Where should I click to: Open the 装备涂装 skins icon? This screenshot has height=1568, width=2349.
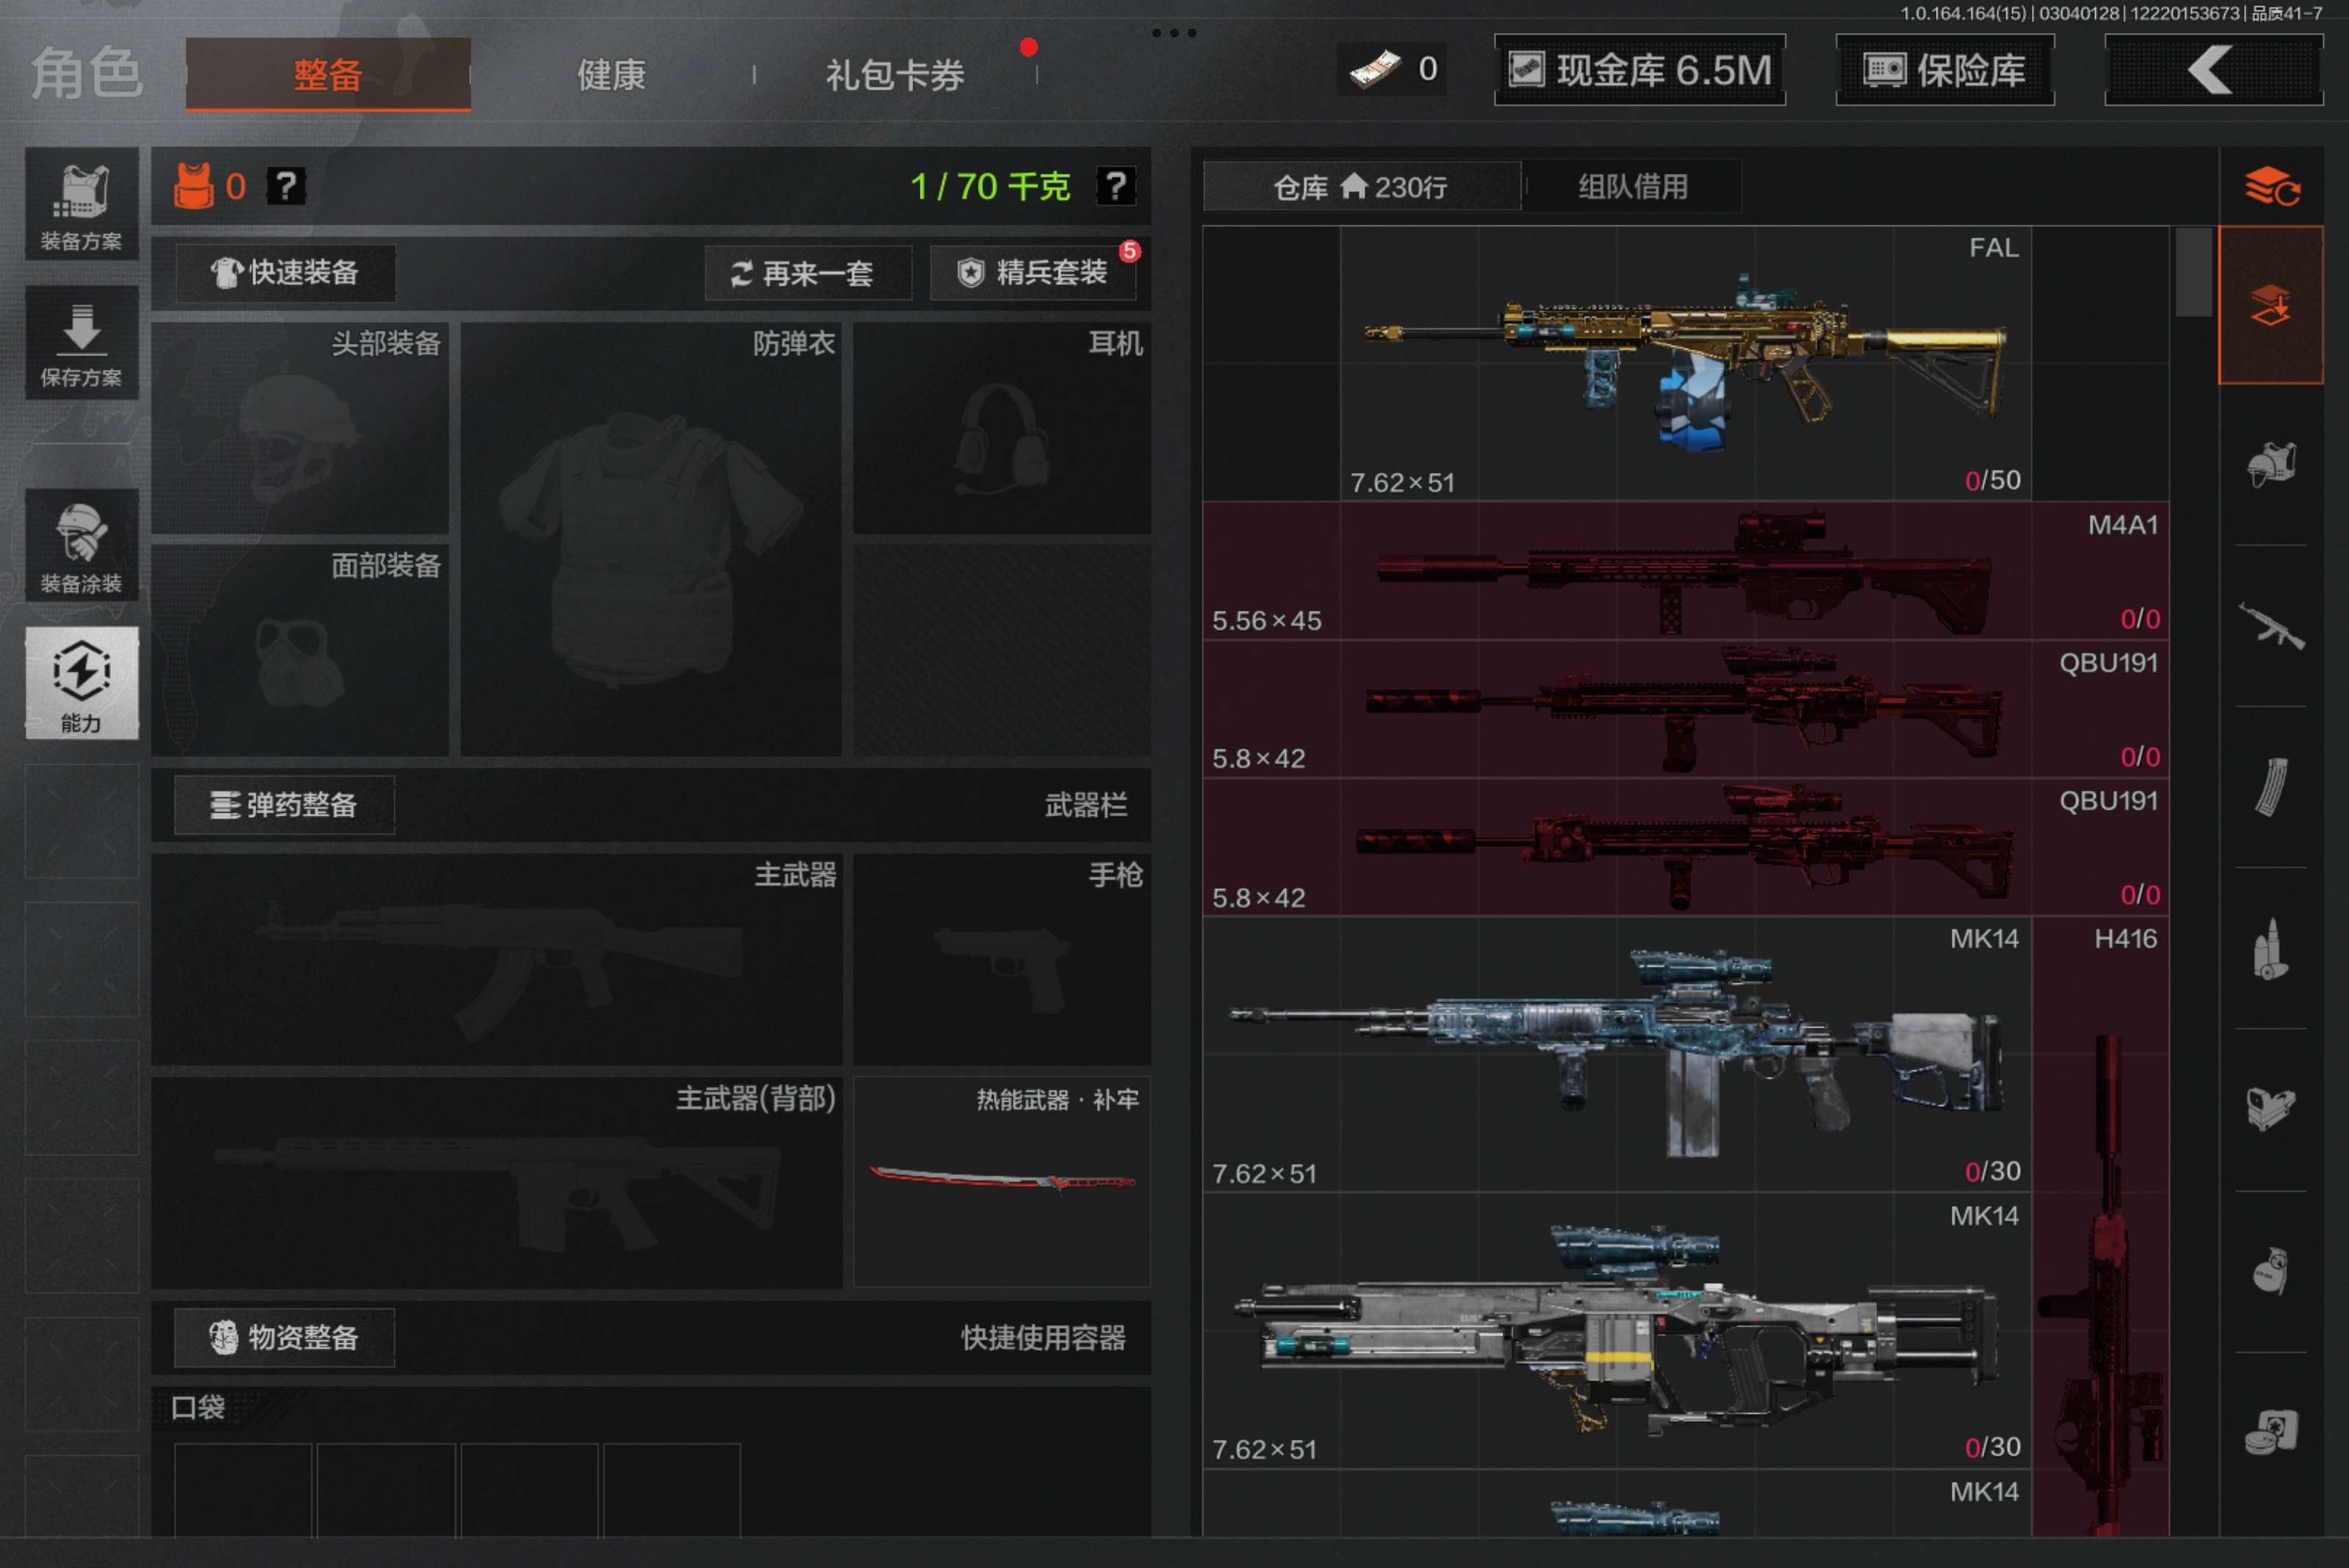[81, 546]
